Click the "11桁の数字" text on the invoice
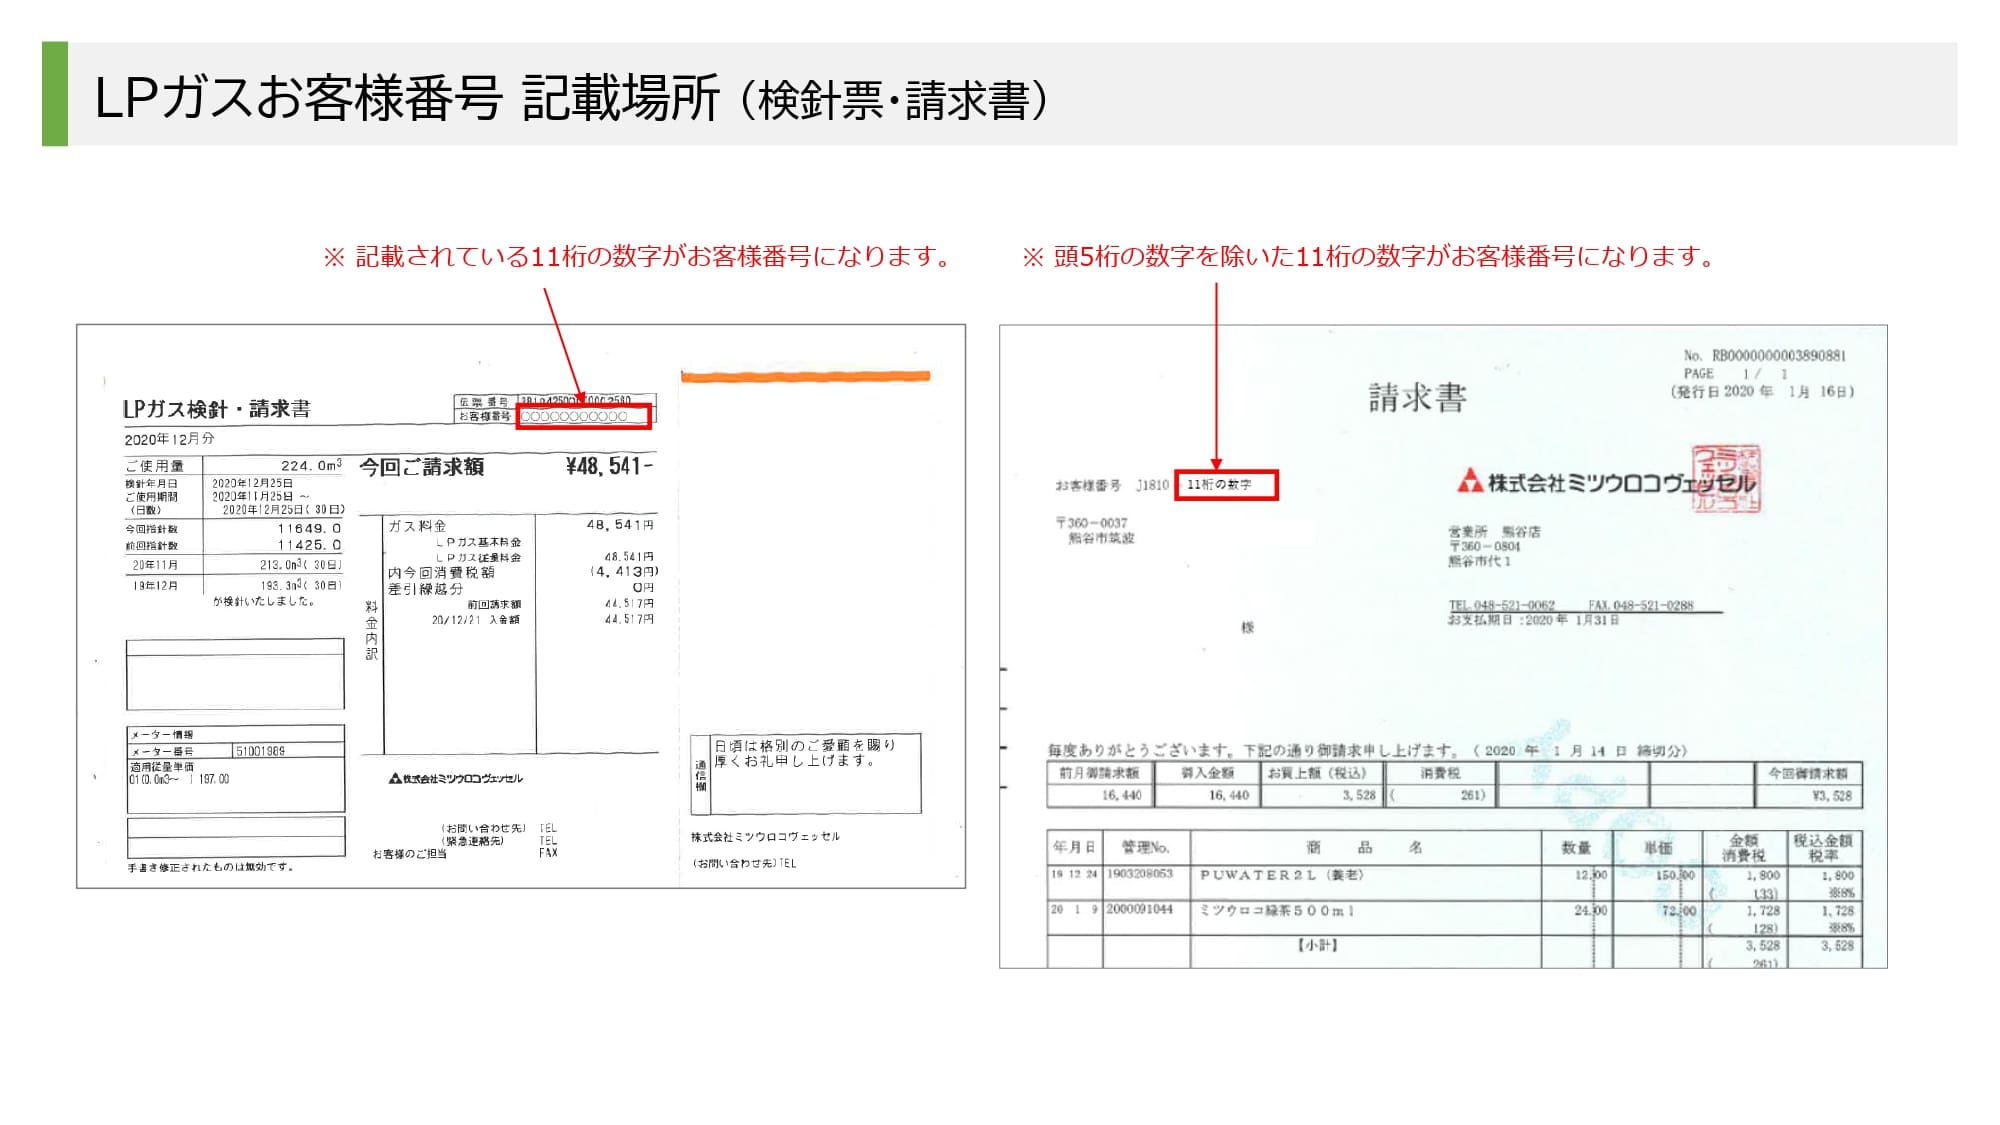The image size is (2000, 1125). (x=1219, y=484)
